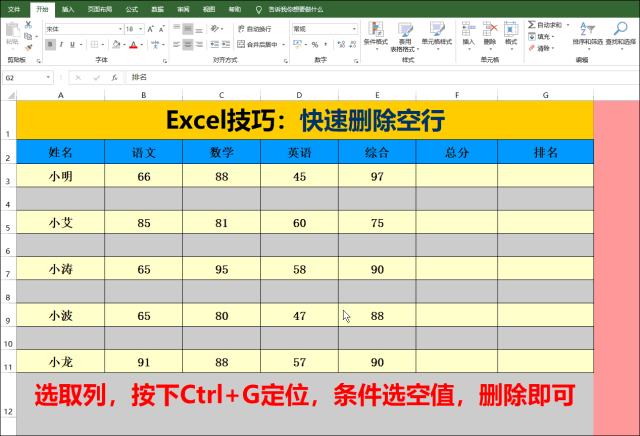Click the Borders grid icon
The image size is (640, 436).
click(x=94, y=44)
